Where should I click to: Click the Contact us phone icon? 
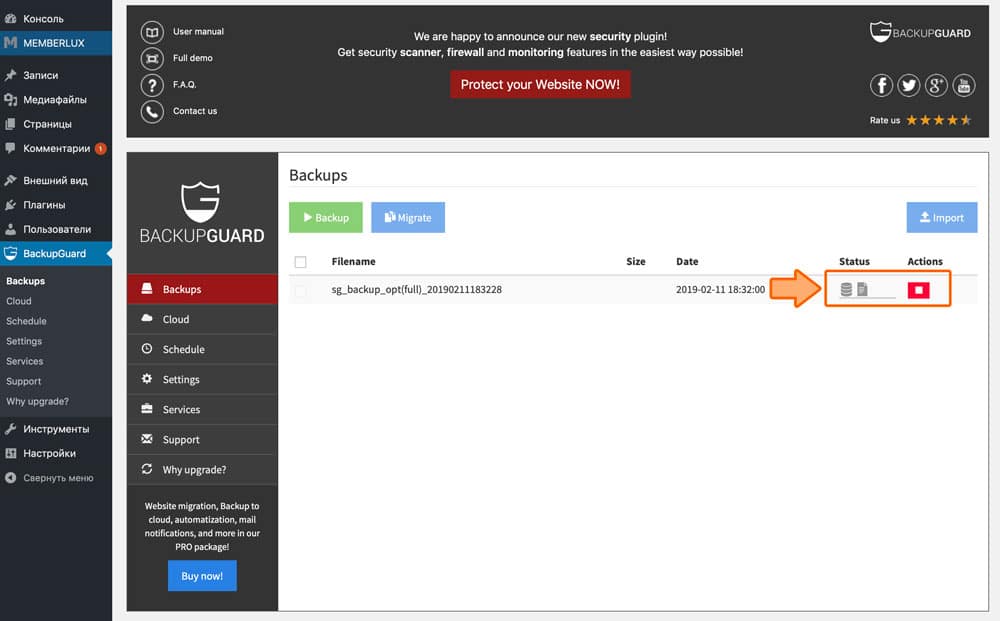tap(152, 111)
